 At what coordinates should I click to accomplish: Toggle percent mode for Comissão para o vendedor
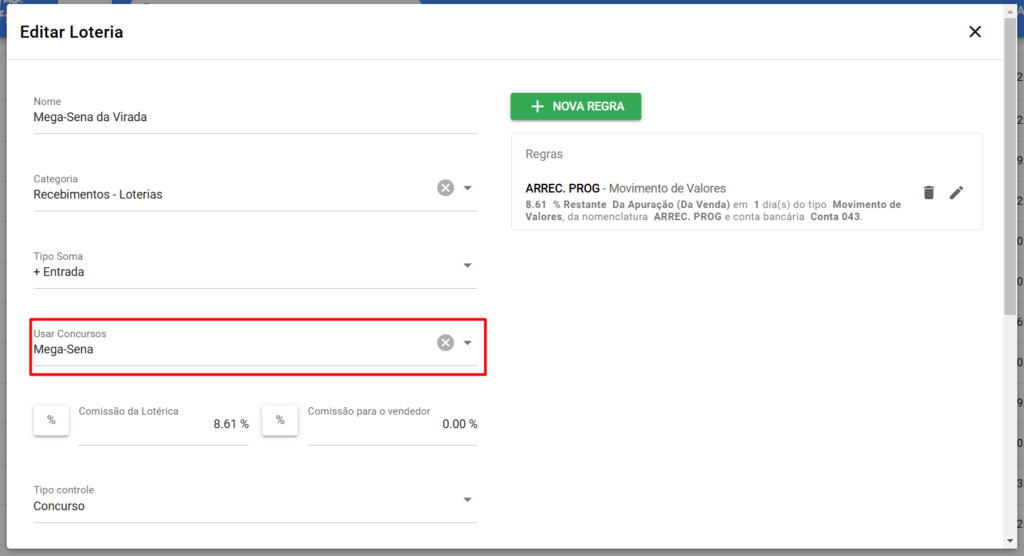280,421
